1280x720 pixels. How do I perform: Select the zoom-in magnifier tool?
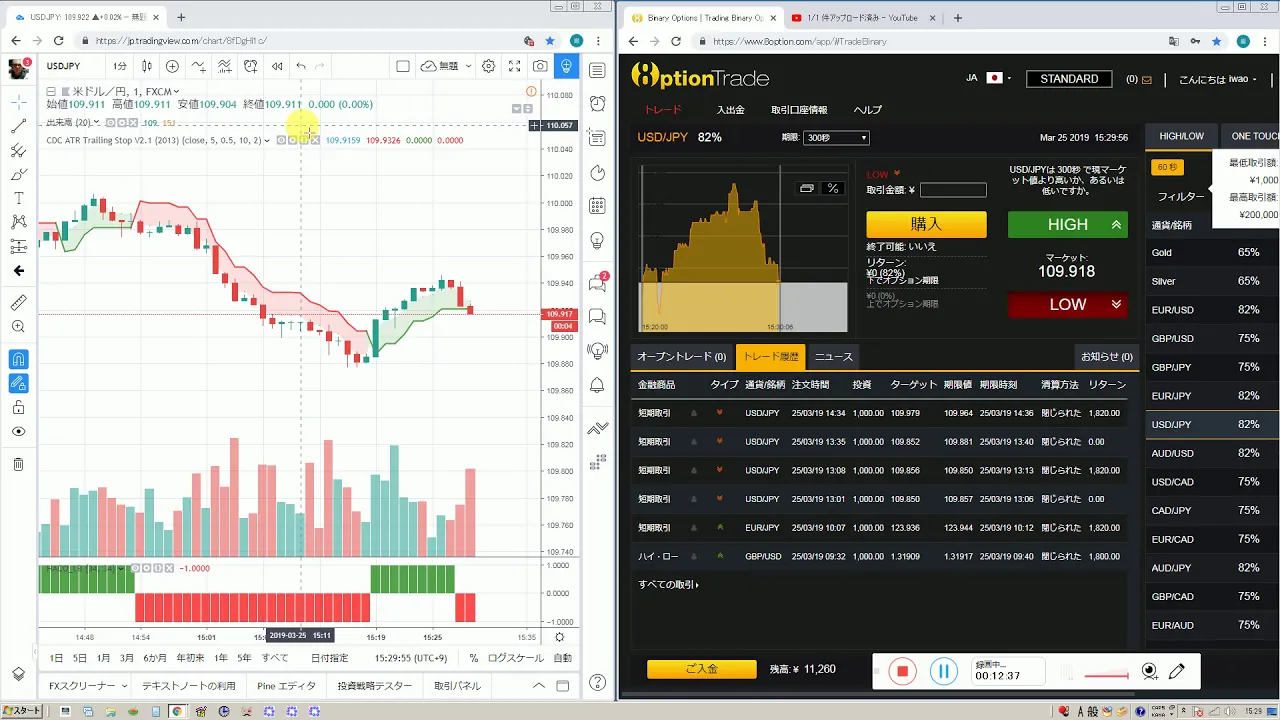click(x=18, y=327)
